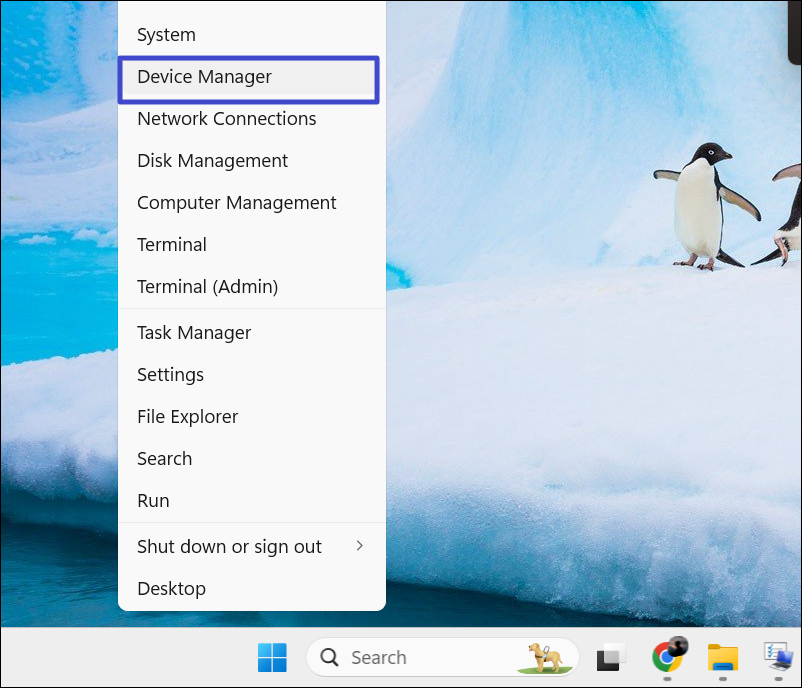Launch Terminal (Admin)
This screenshot has height=688, width=802.
(208, 287)
